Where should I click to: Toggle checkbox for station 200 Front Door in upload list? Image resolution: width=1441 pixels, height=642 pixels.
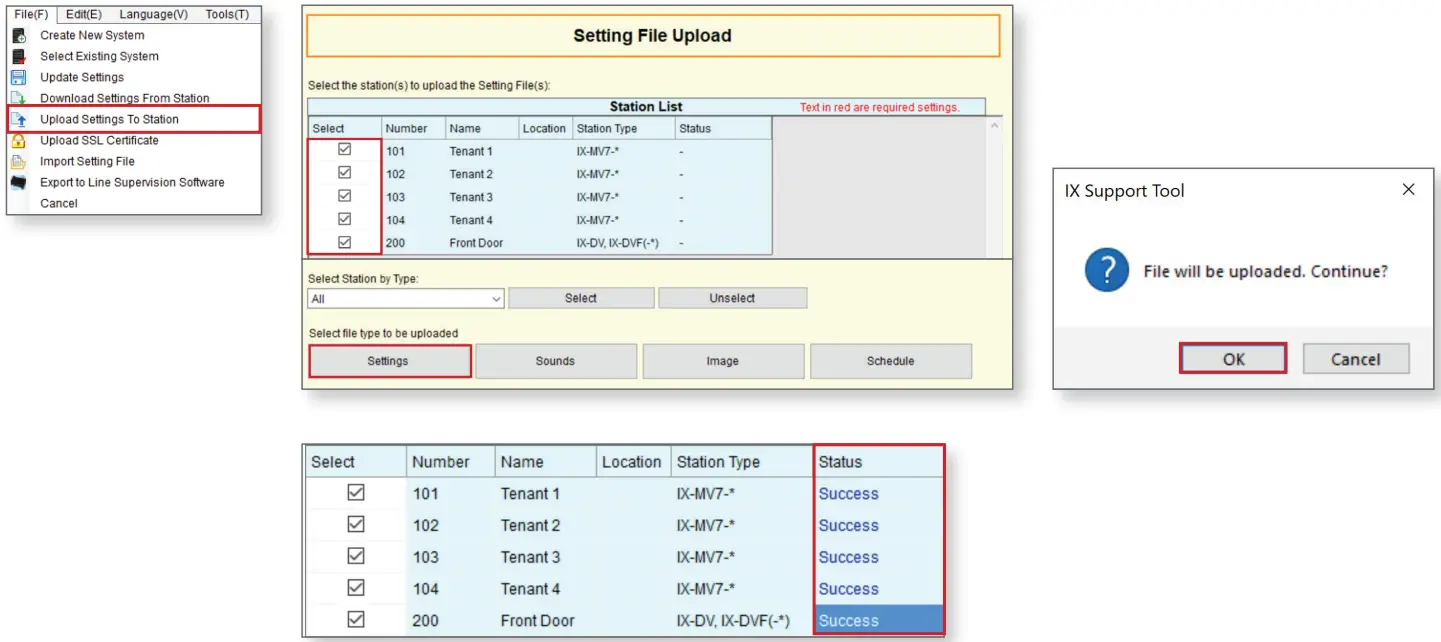coord(345,242)
